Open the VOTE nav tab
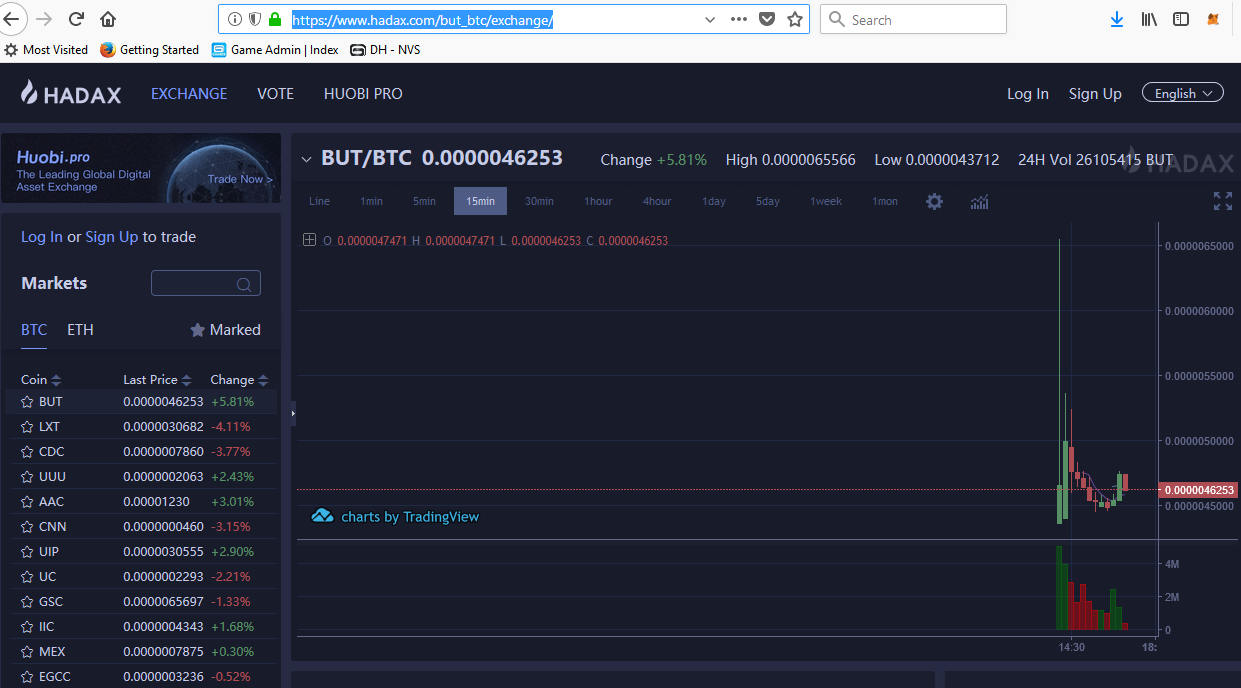This screenshot has height=688, width=1241. (x=275, y=94)
